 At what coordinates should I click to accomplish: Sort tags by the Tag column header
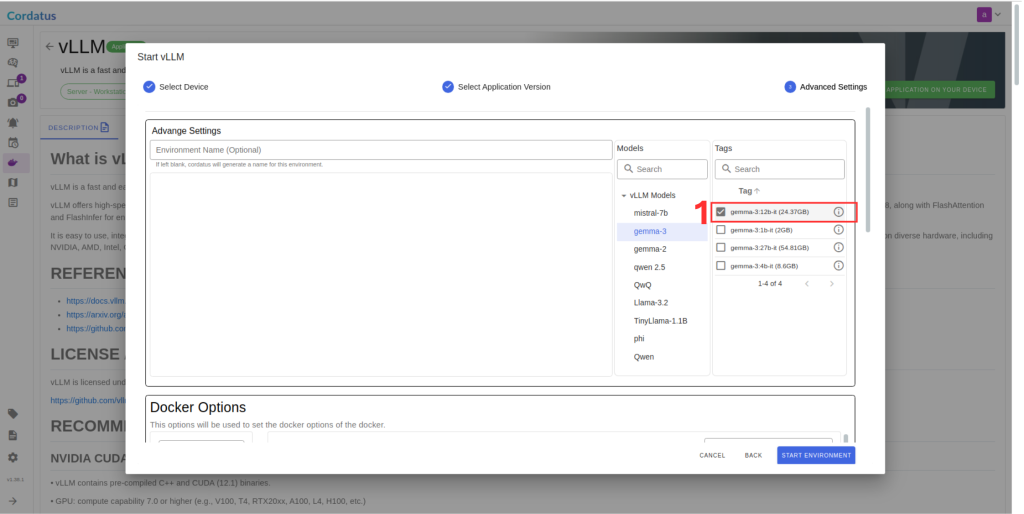click(749, 191)
